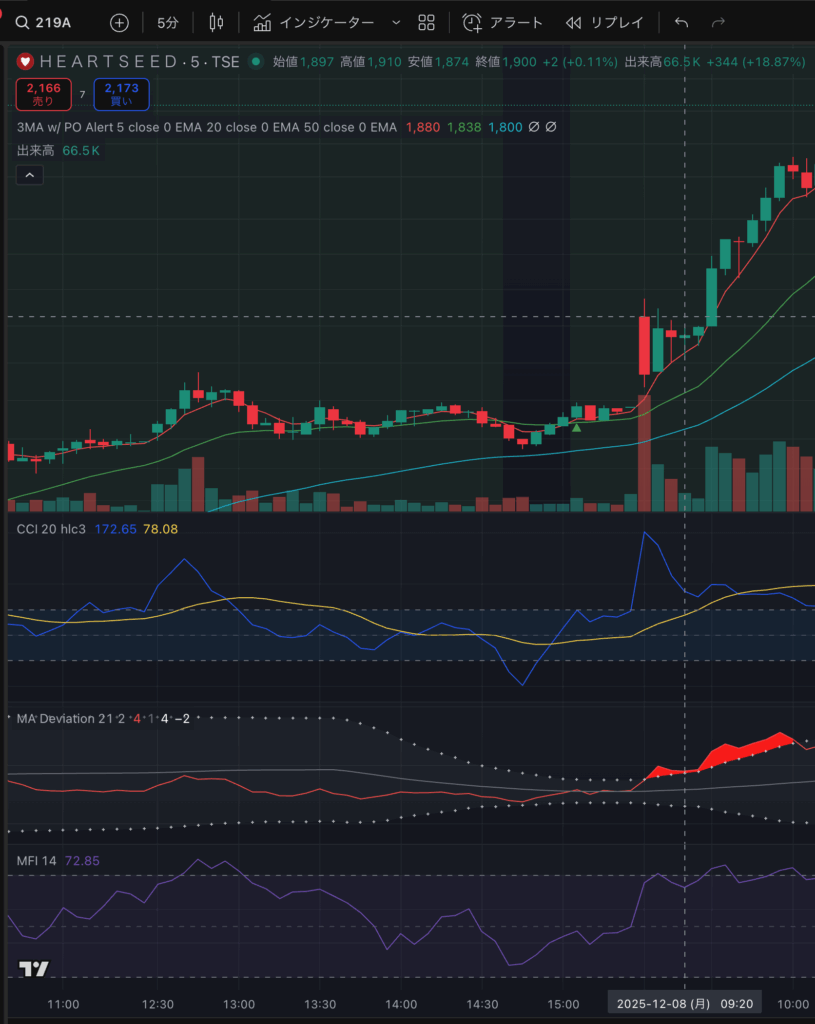Click the undo arrow icon
The height and width of the screenshot is (1024, 815).
pos(682,22)
